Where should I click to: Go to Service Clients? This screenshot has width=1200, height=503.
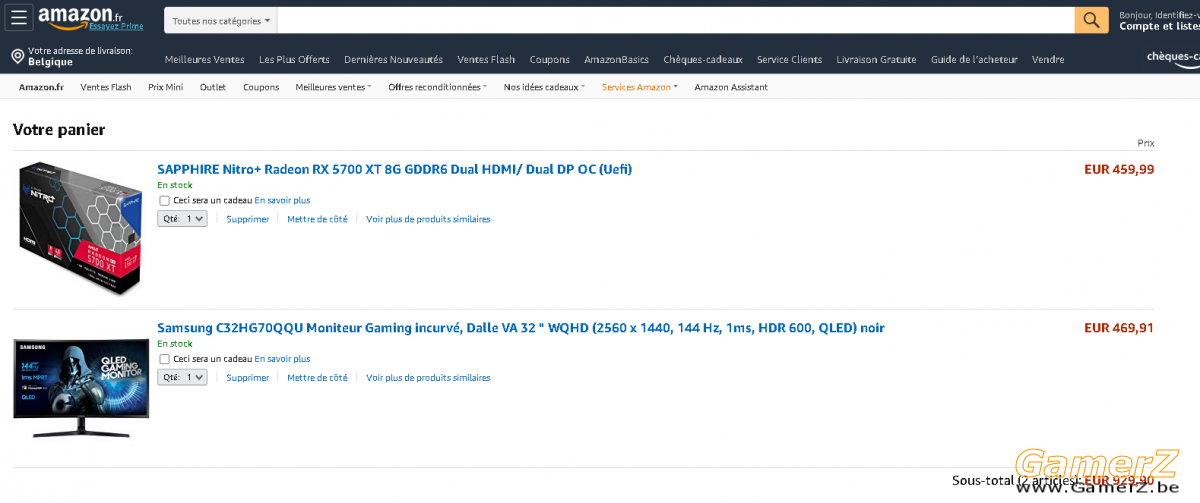(x=790, y=60)
